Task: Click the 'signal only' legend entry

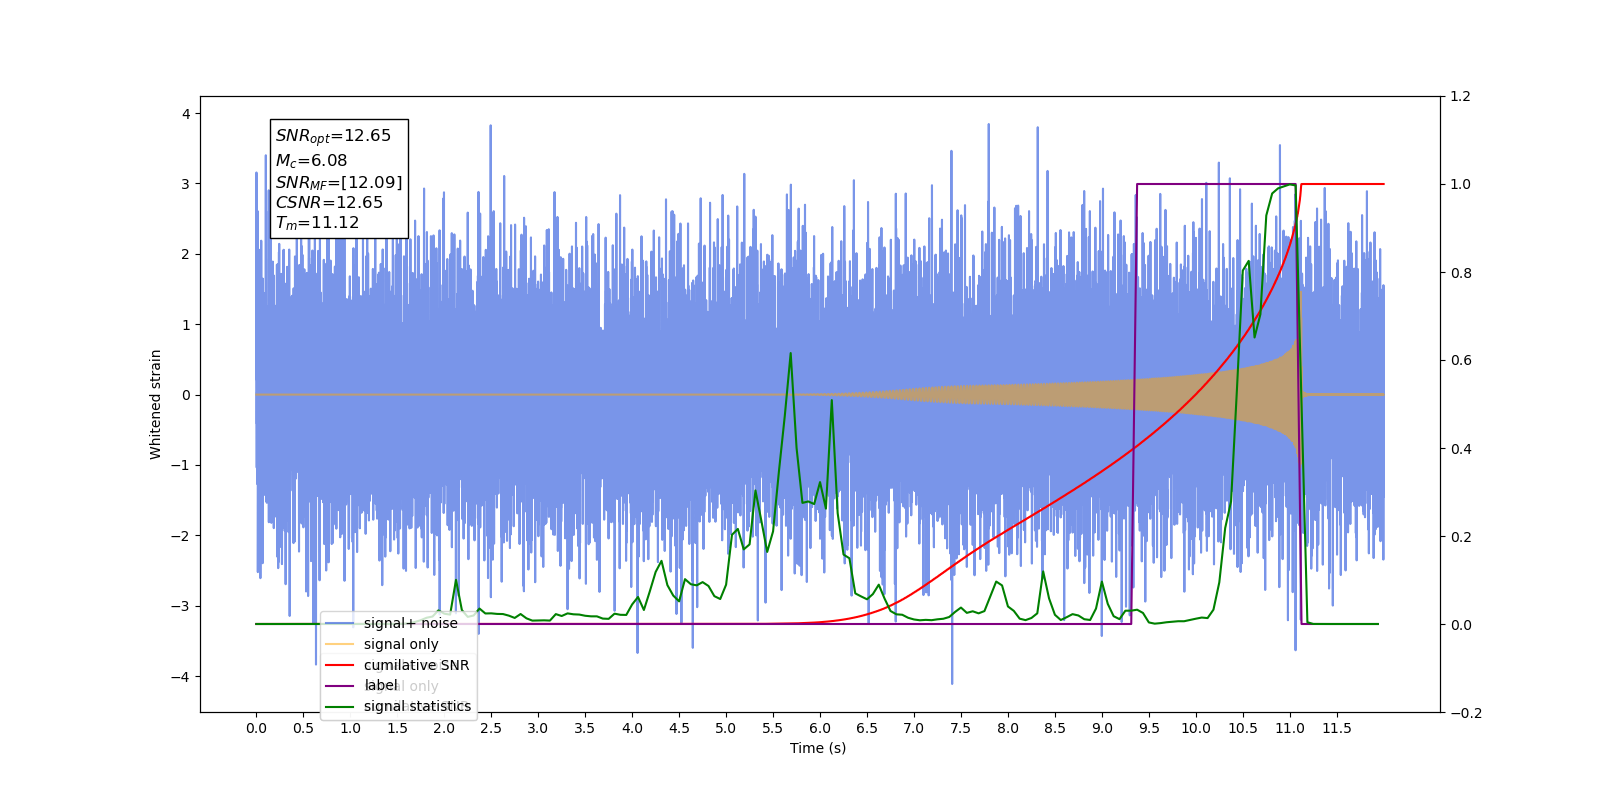Action: pos(401,644)
